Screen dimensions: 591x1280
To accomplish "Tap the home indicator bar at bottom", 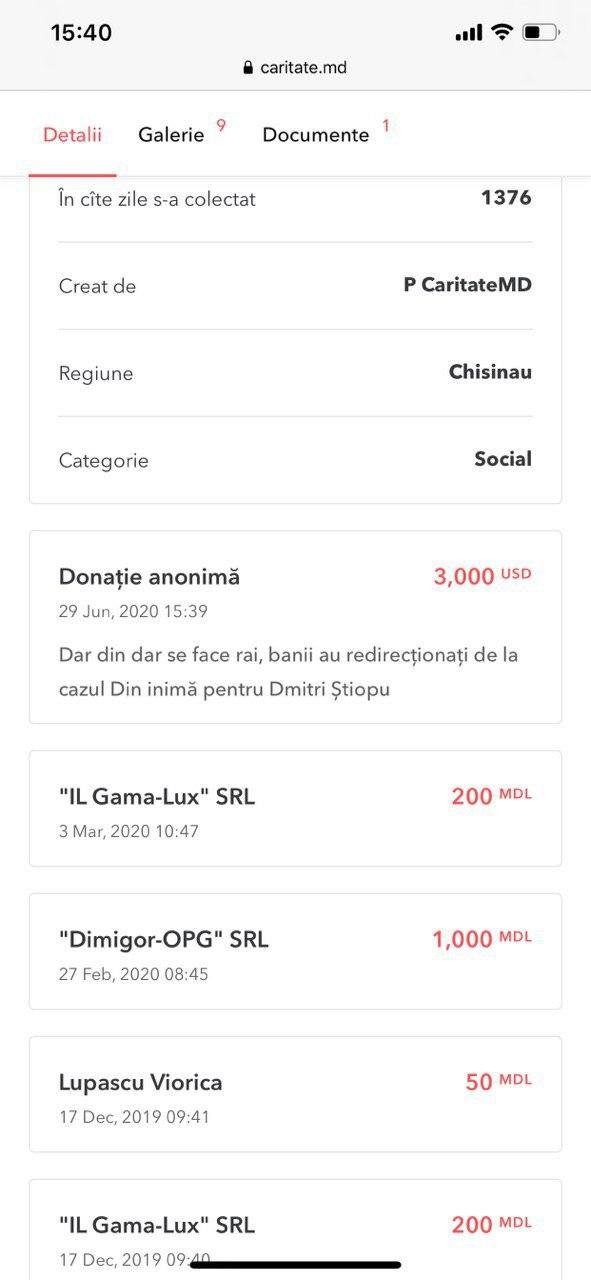I will [x=296, y=1265].
